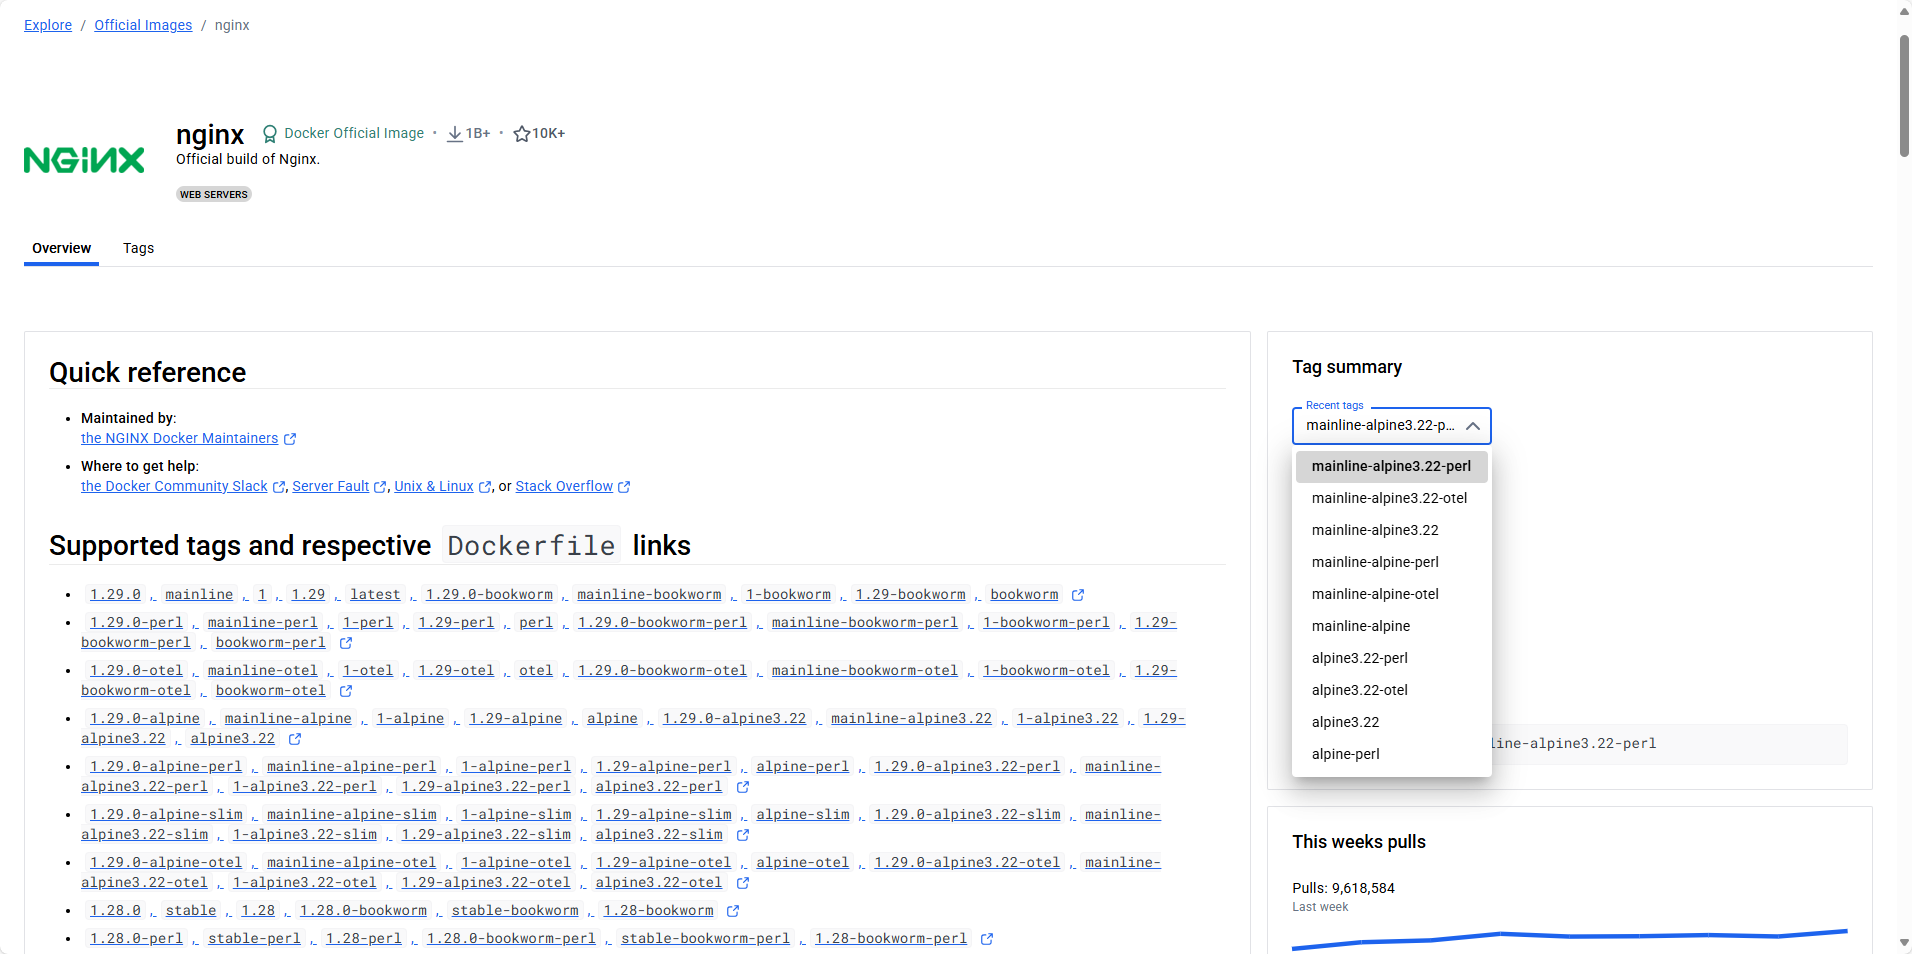Click the weekly pulls line chart
This screenshot has width=1912, height=954.
(1569, 938)
